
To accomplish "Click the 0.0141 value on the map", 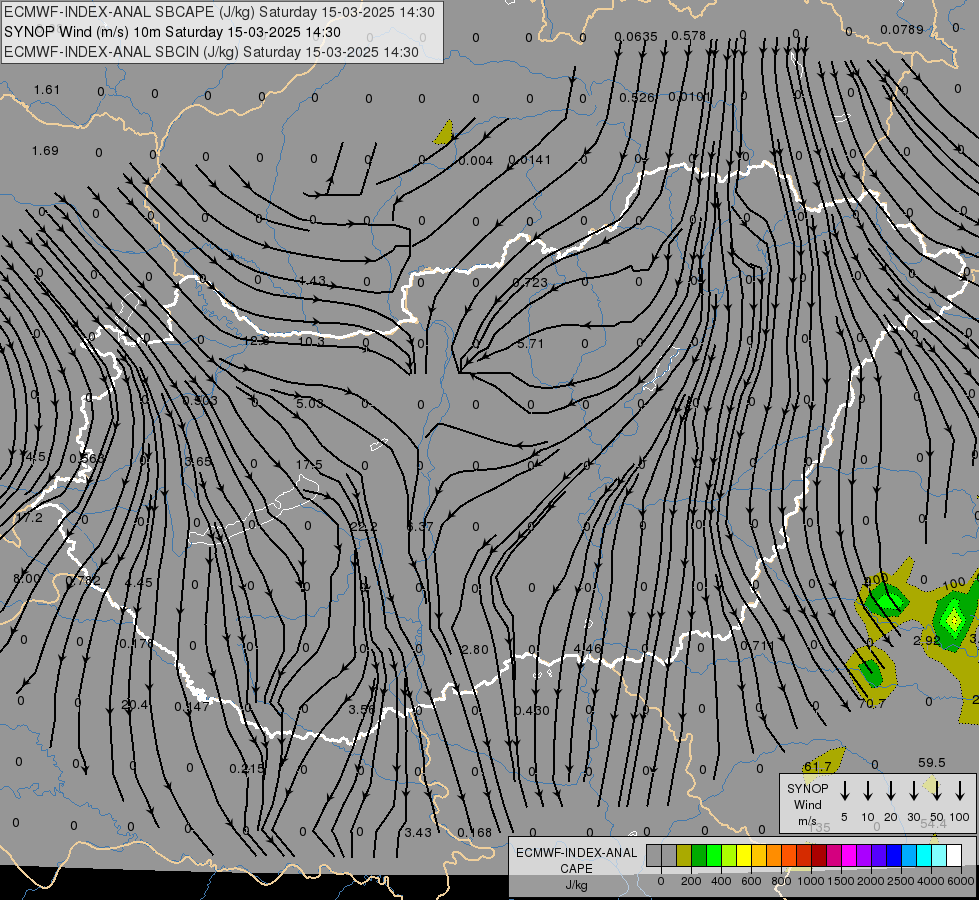I will click(x=529, y=159).
